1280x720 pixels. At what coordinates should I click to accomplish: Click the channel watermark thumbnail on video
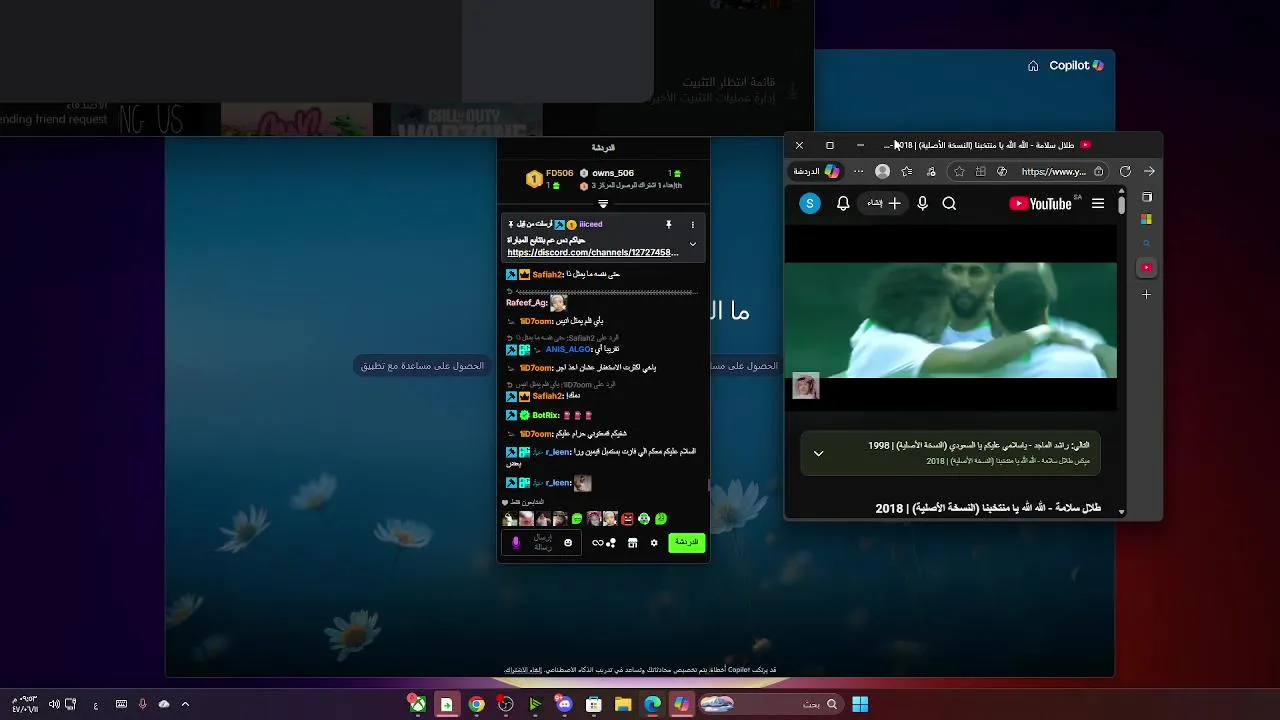coord(806,386)
